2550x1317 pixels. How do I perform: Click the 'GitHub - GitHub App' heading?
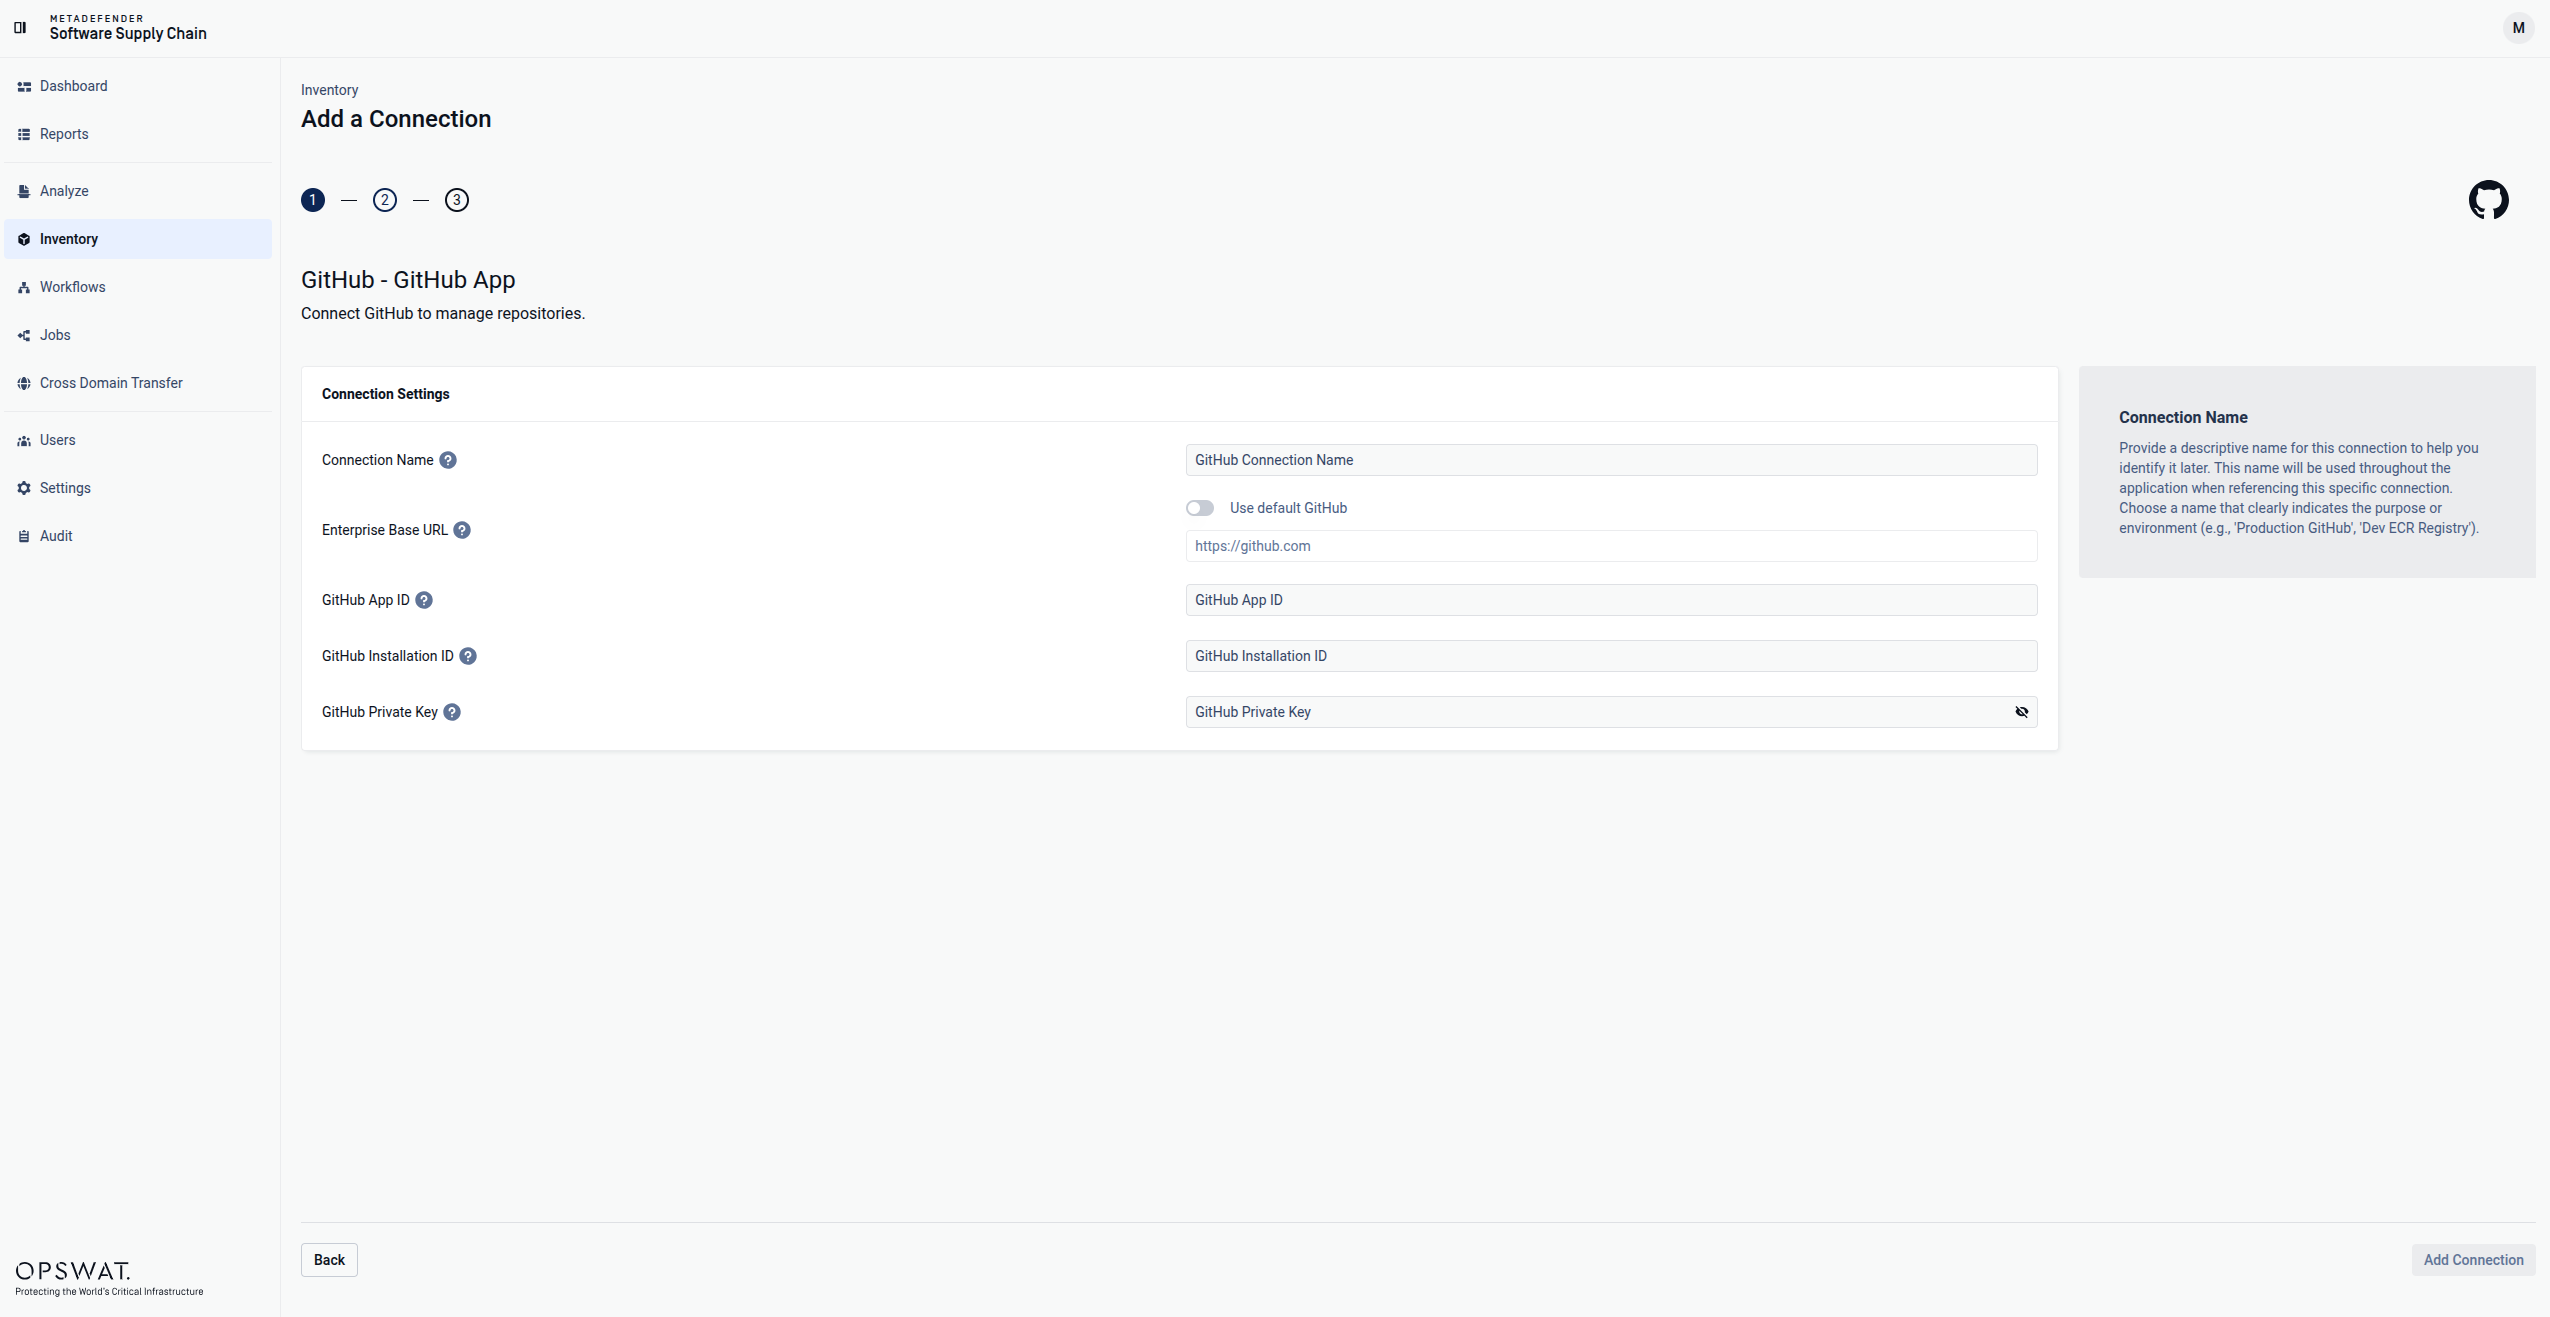pos(408,280)
